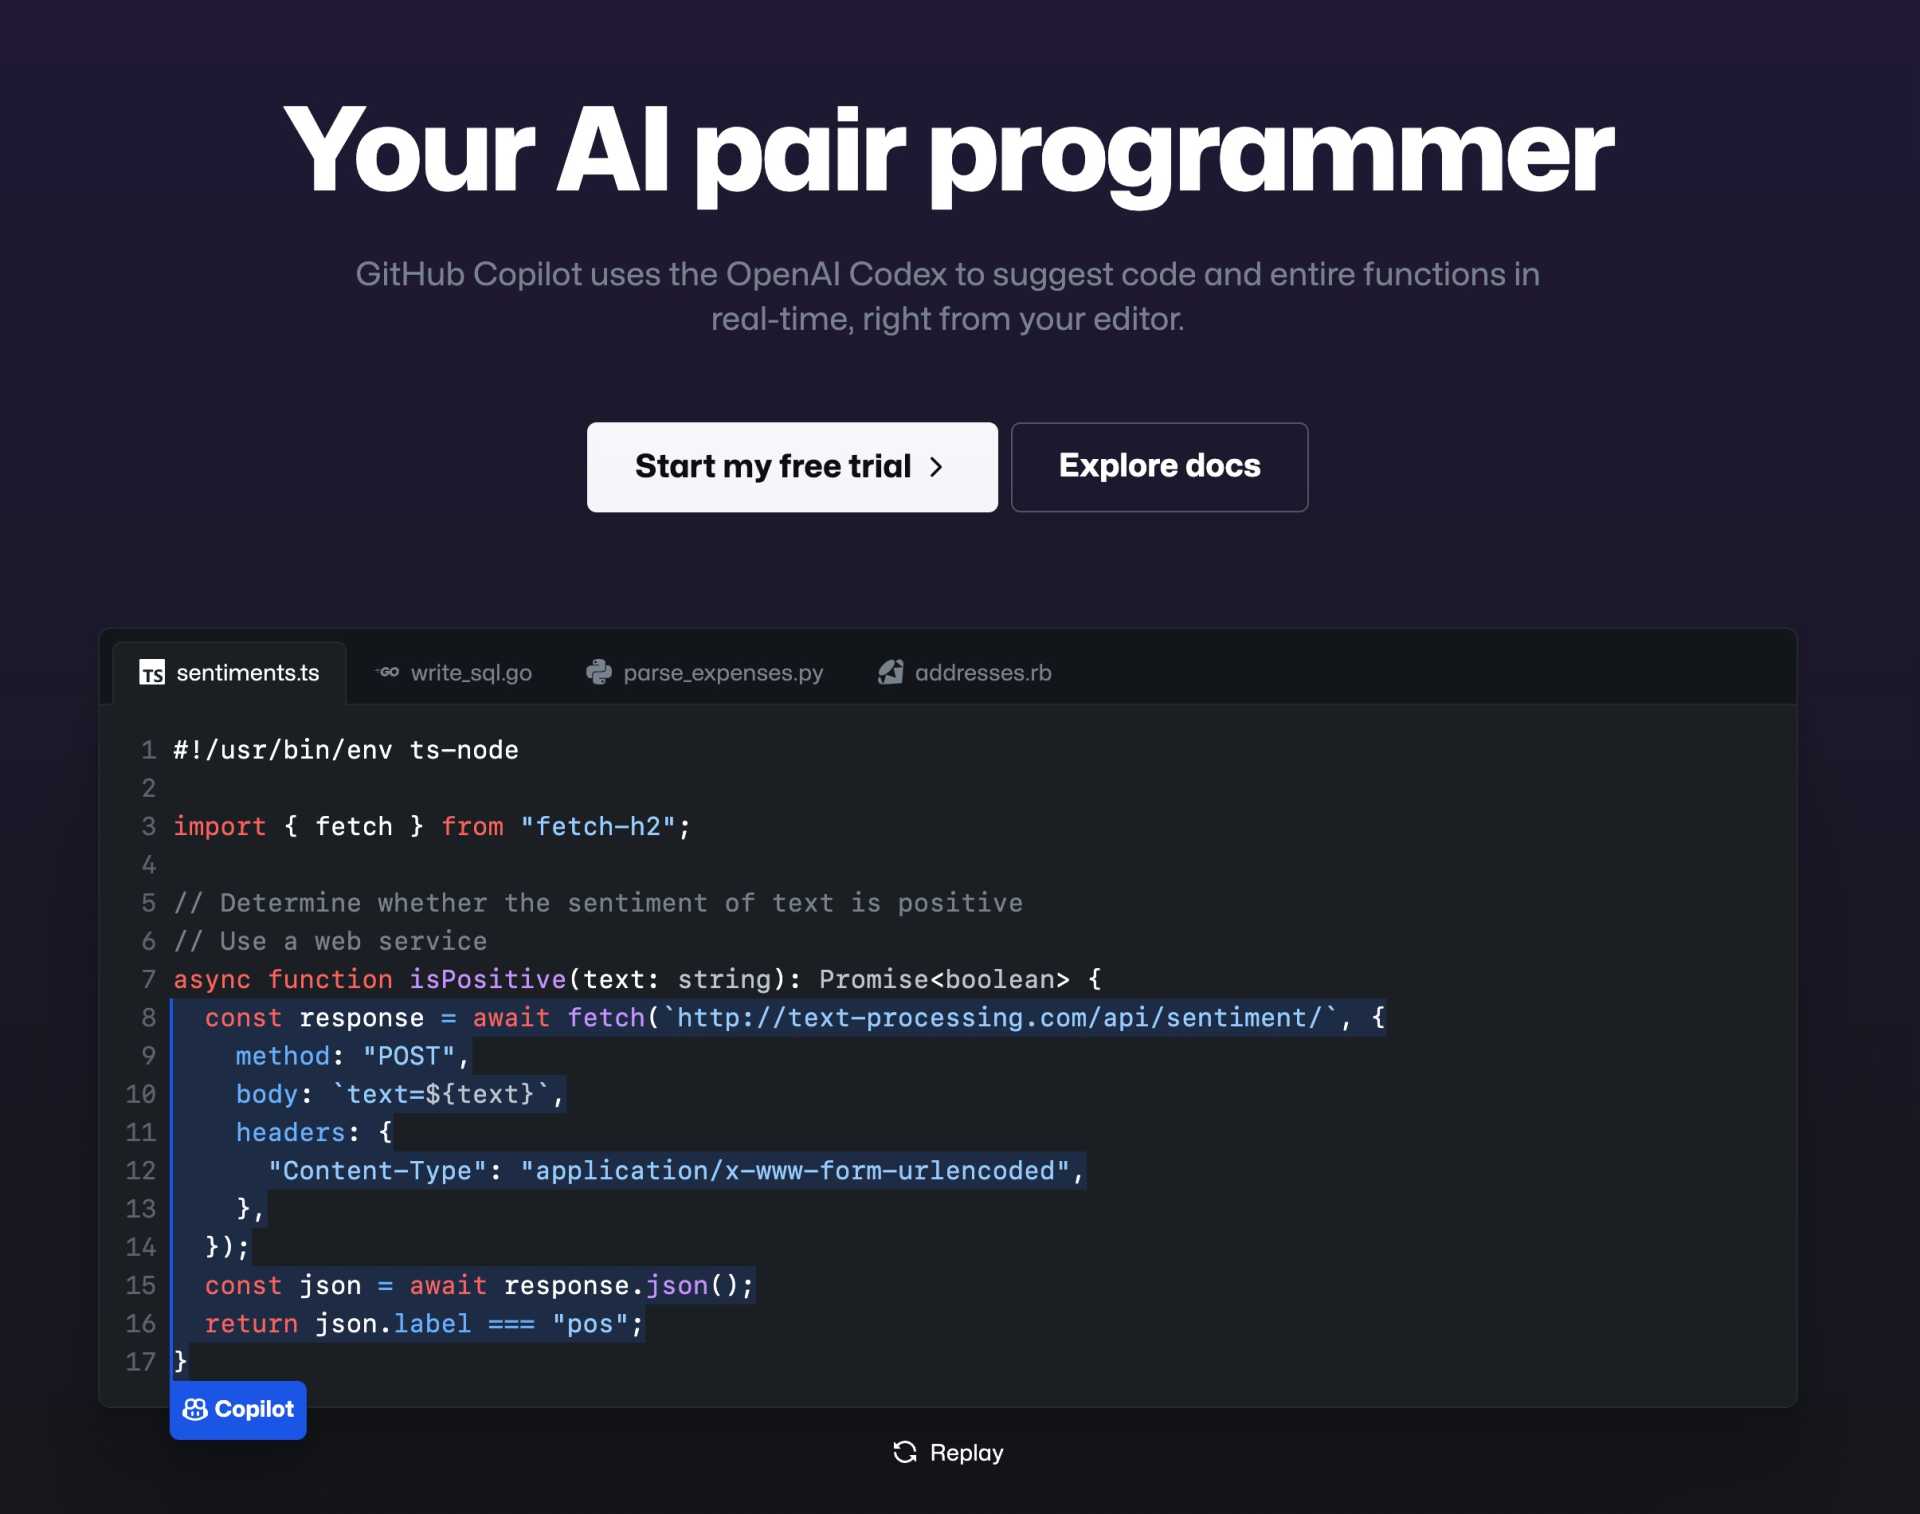Open the parse_expenses.py tab
Screen dimensions: 1920x1514
tap(722, 673)
